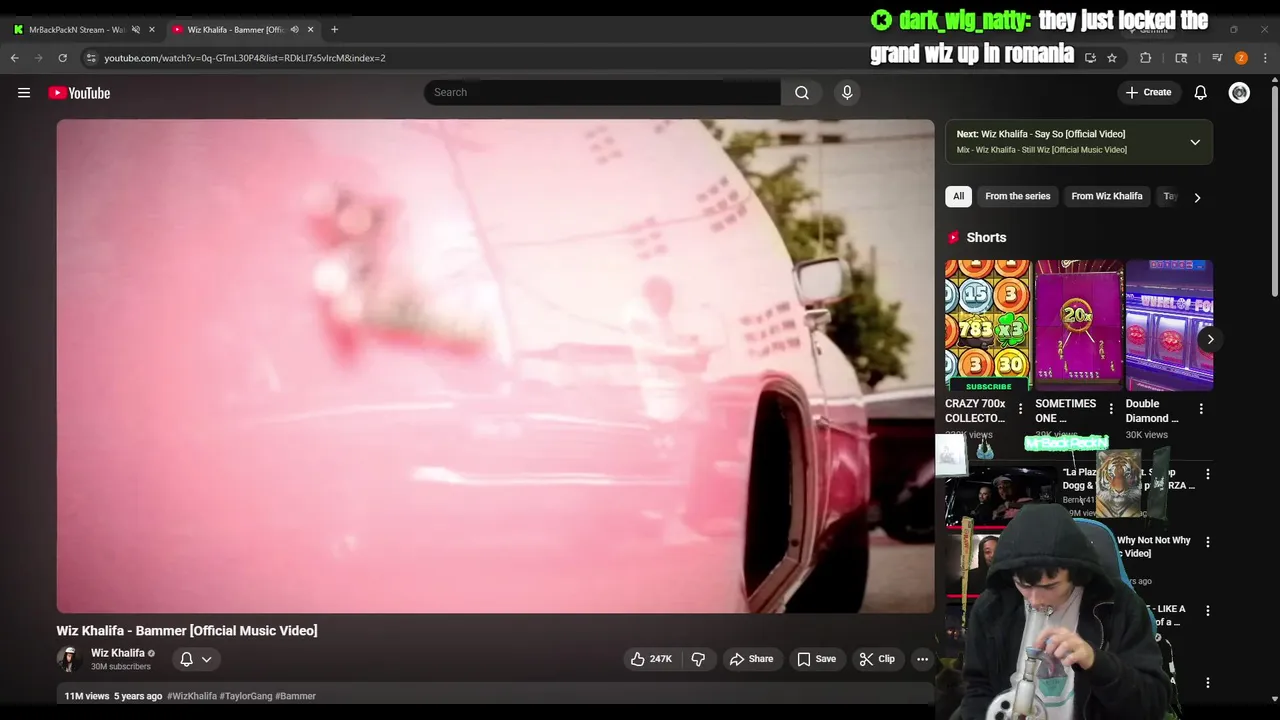Open Chrome three-dot menu
Viewport: 1280px width, 720px height.
click(x=1265, y=58)
